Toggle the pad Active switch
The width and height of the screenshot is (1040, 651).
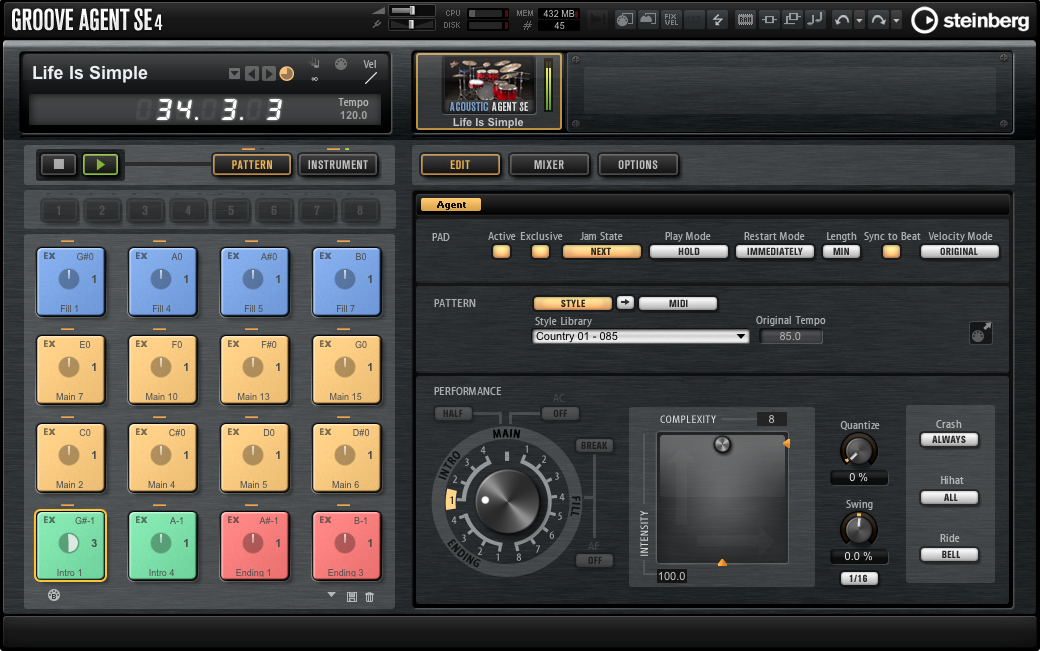(x=501, y=252)
